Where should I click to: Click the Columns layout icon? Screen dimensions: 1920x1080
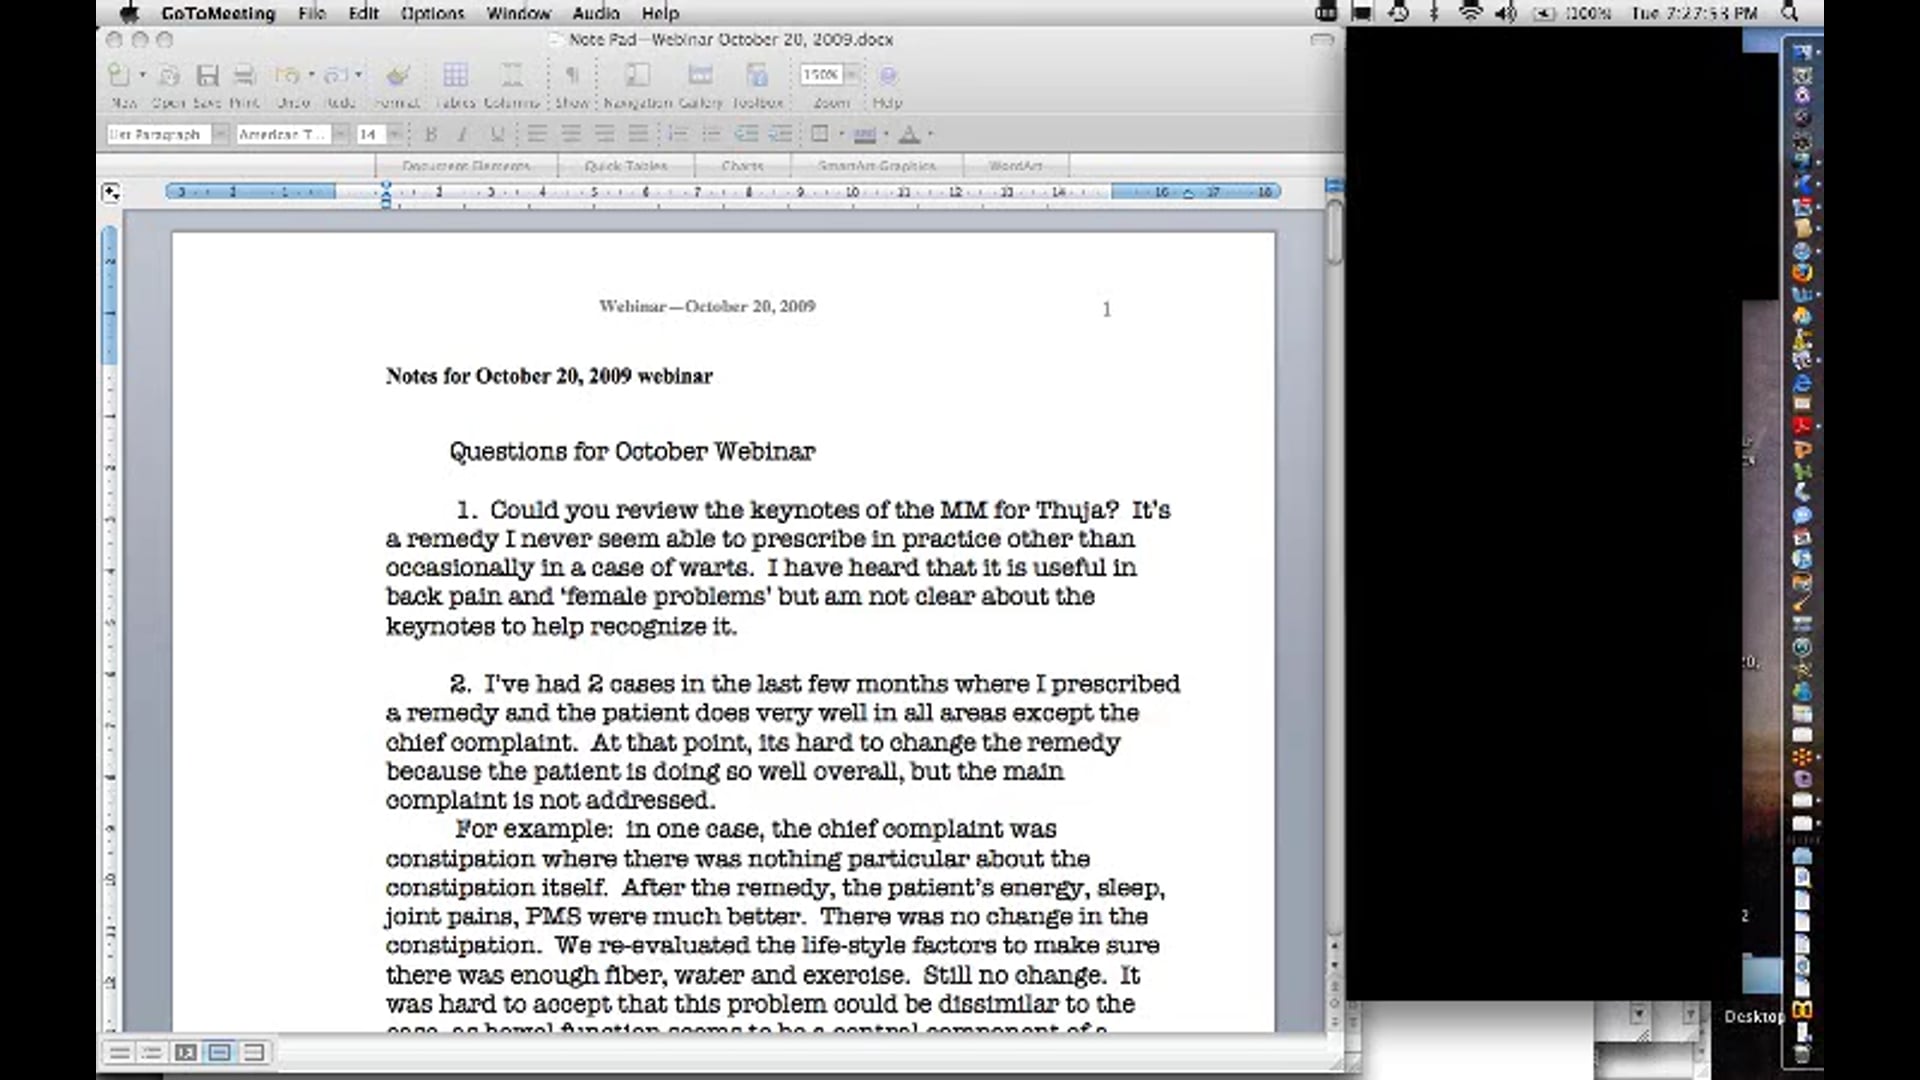pyautogui.click(x=511, y=76)
